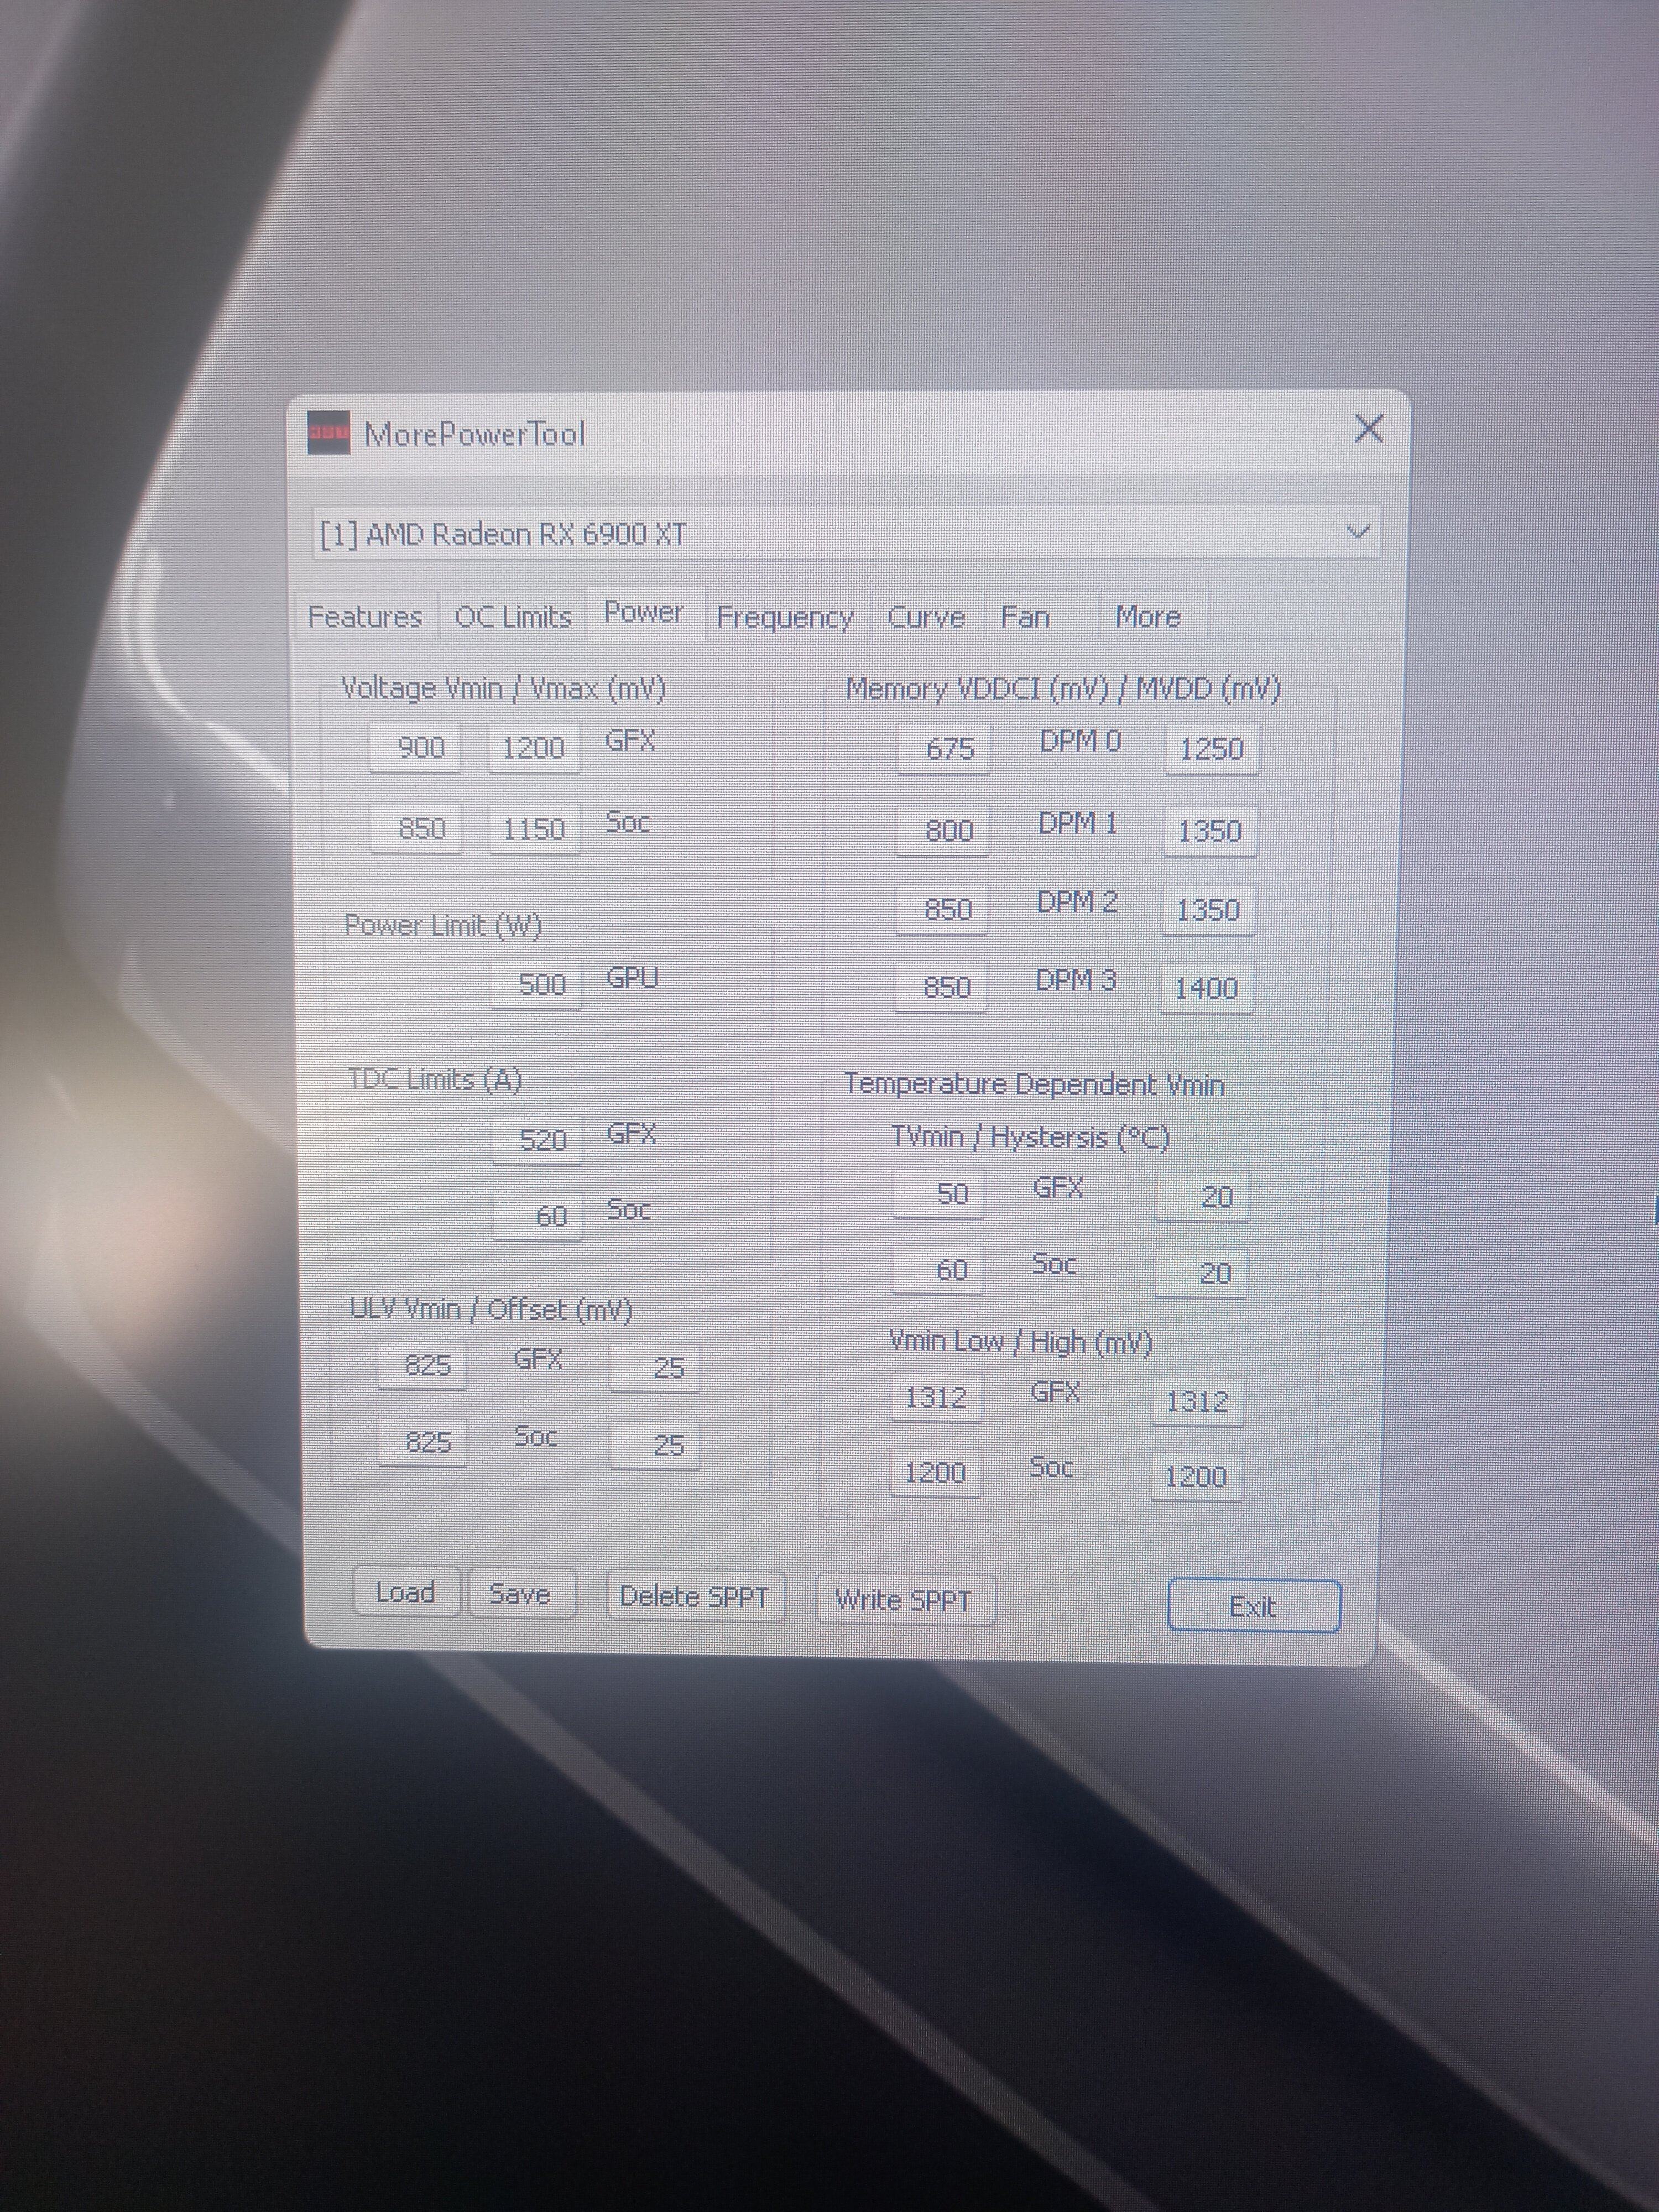Click TVmin GFX field showing 50

click(x=939, y=1194)
